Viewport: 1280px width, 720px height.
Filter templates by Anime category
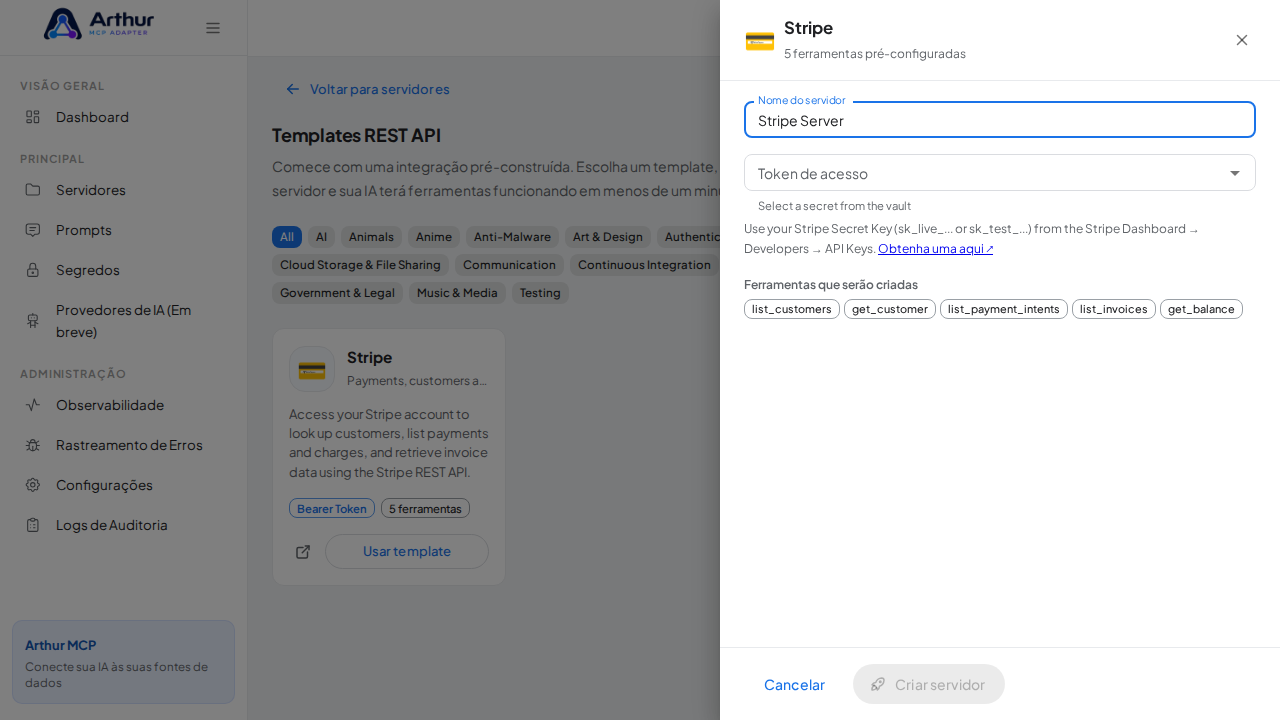[434, 237]
